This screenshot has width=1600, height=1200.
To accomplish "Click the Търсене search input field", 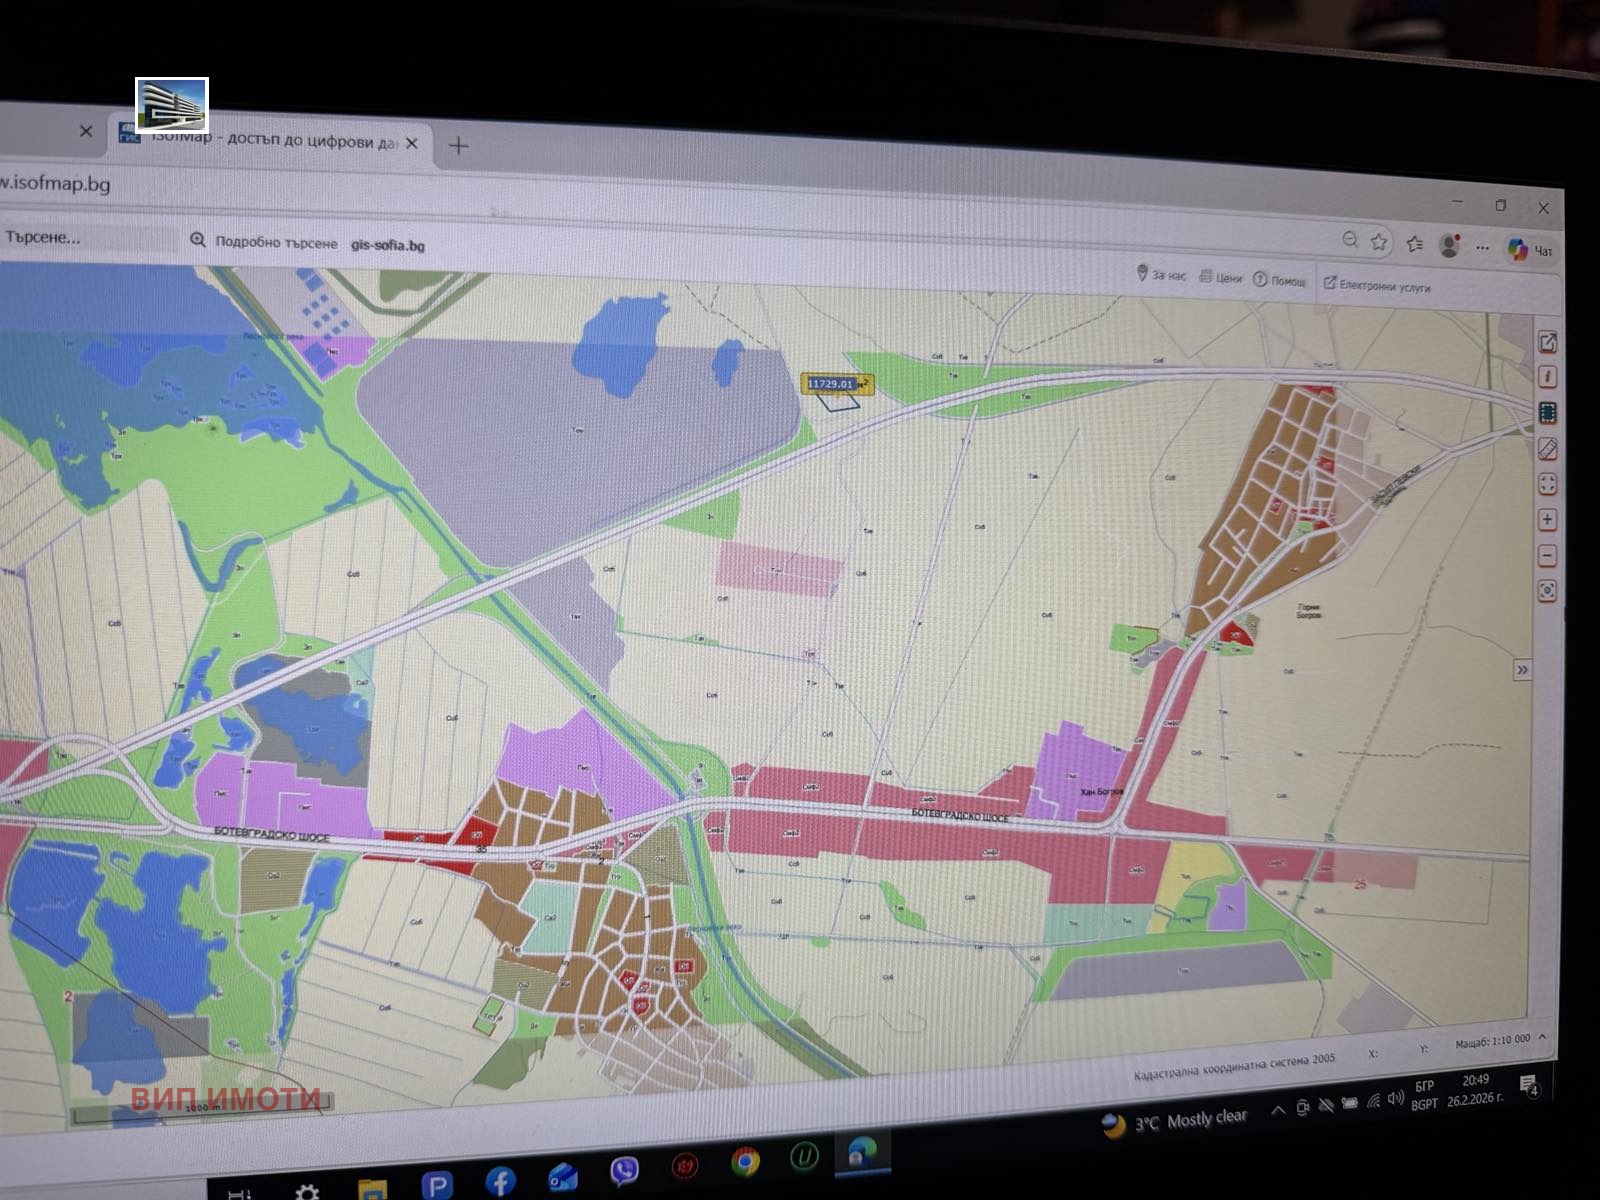I will [x=85, y=238].
